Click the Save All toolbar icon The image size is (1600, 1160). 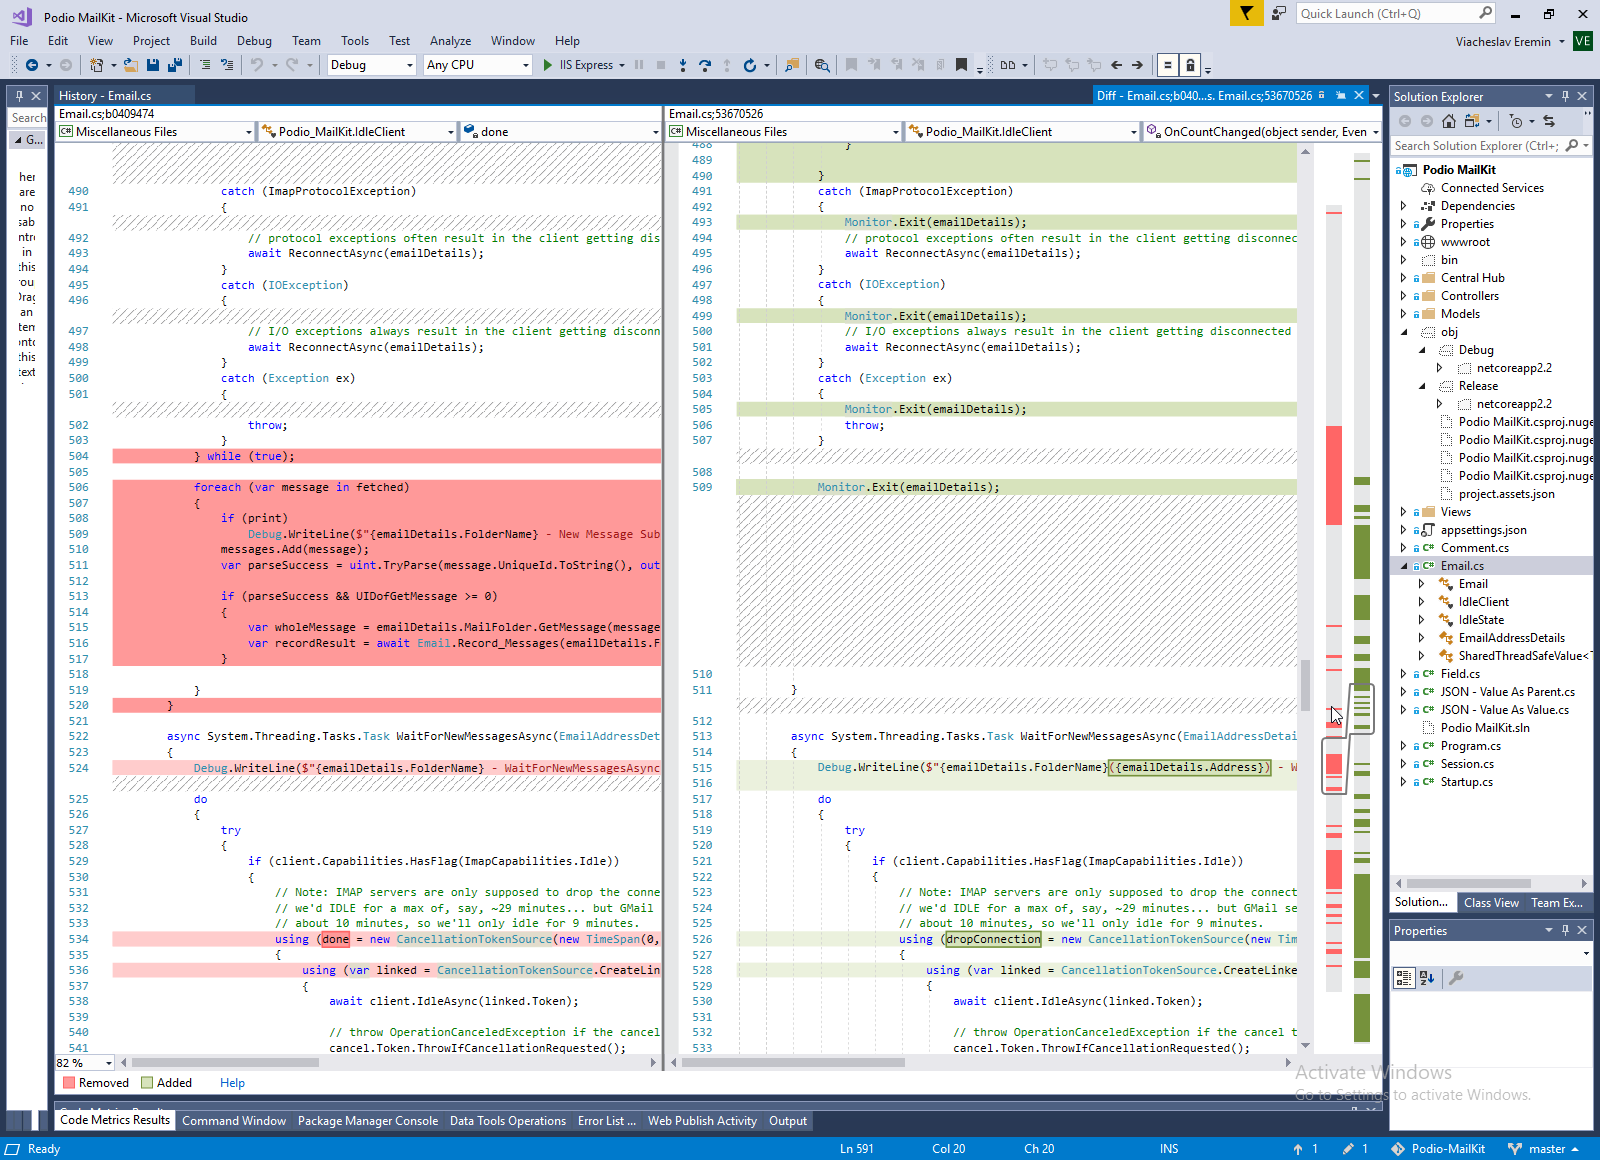tap(175, 65)
